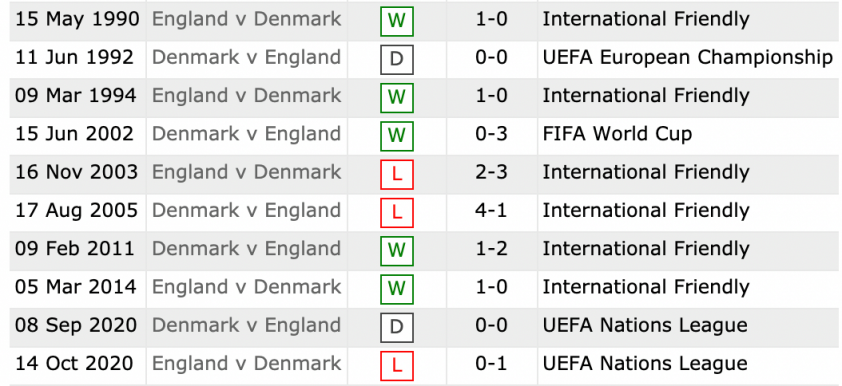Viewport: 842px width, 386px height.
Task: Click the 0-3 score of the 2002 match
Action: (491, 134)
